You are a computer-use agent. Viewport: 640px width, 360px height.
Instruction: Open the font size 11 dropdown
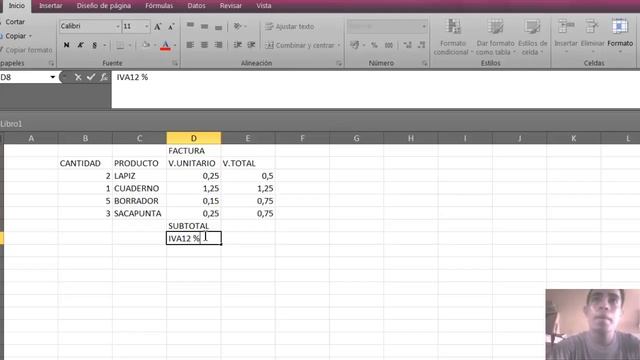(147, 27)
